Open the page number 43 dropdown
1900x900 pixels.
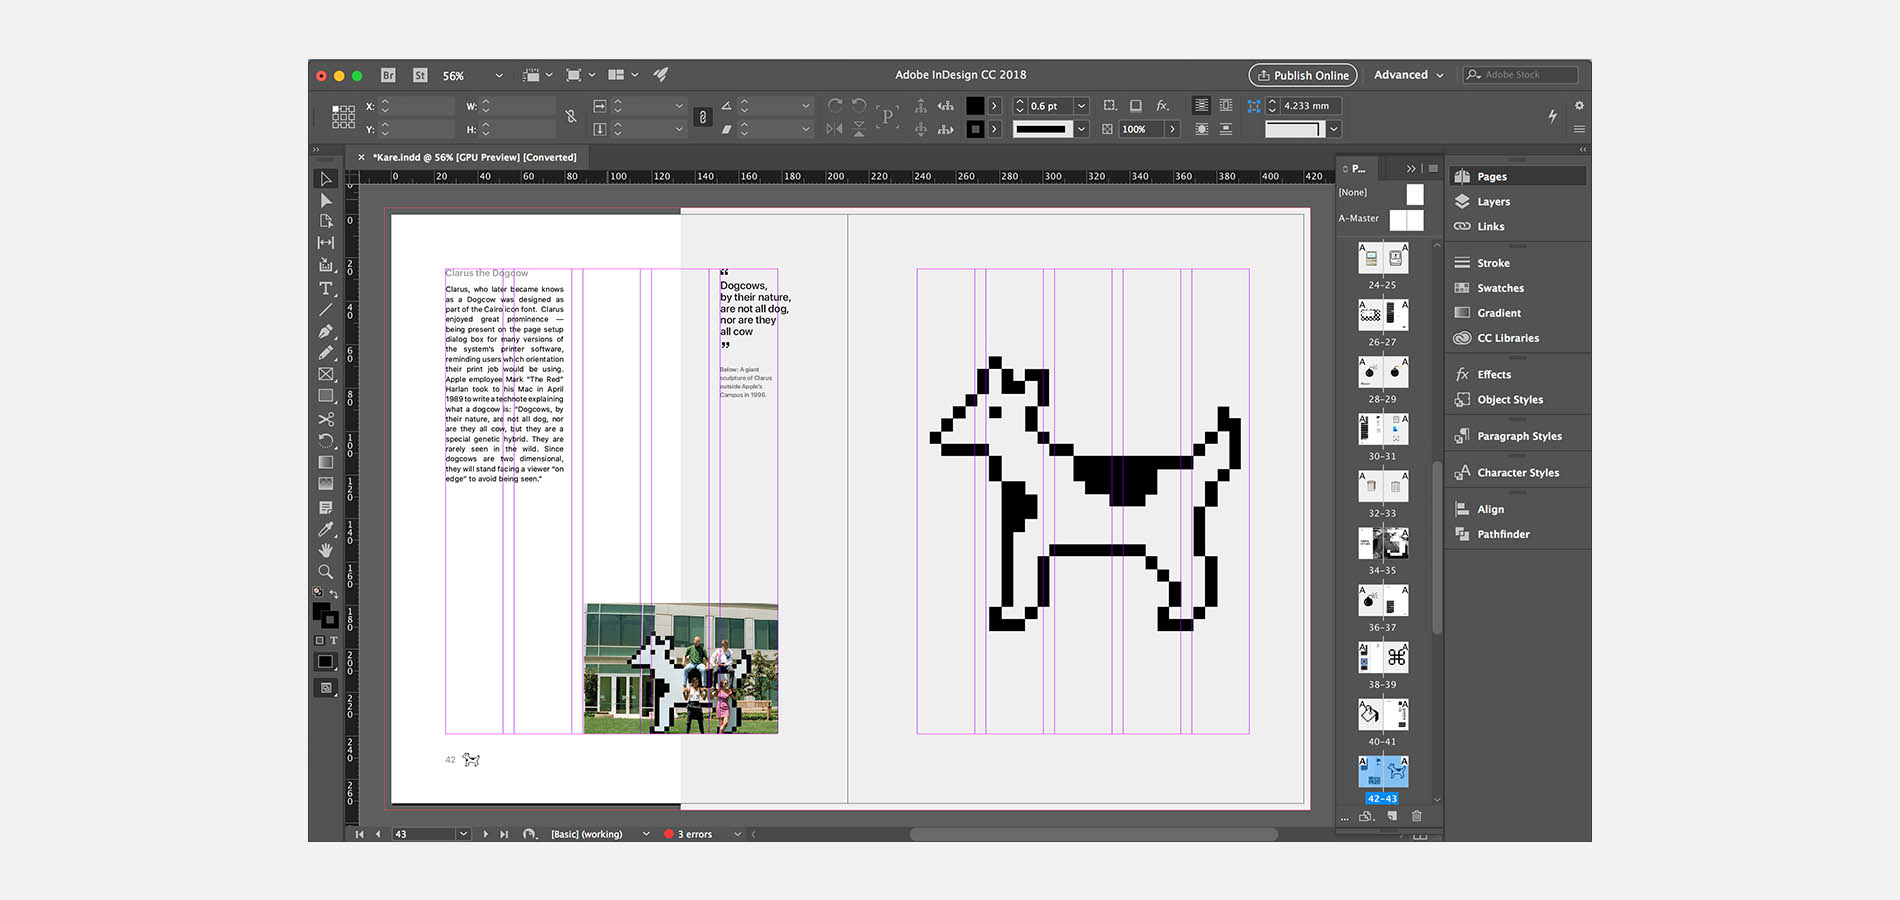463,834
